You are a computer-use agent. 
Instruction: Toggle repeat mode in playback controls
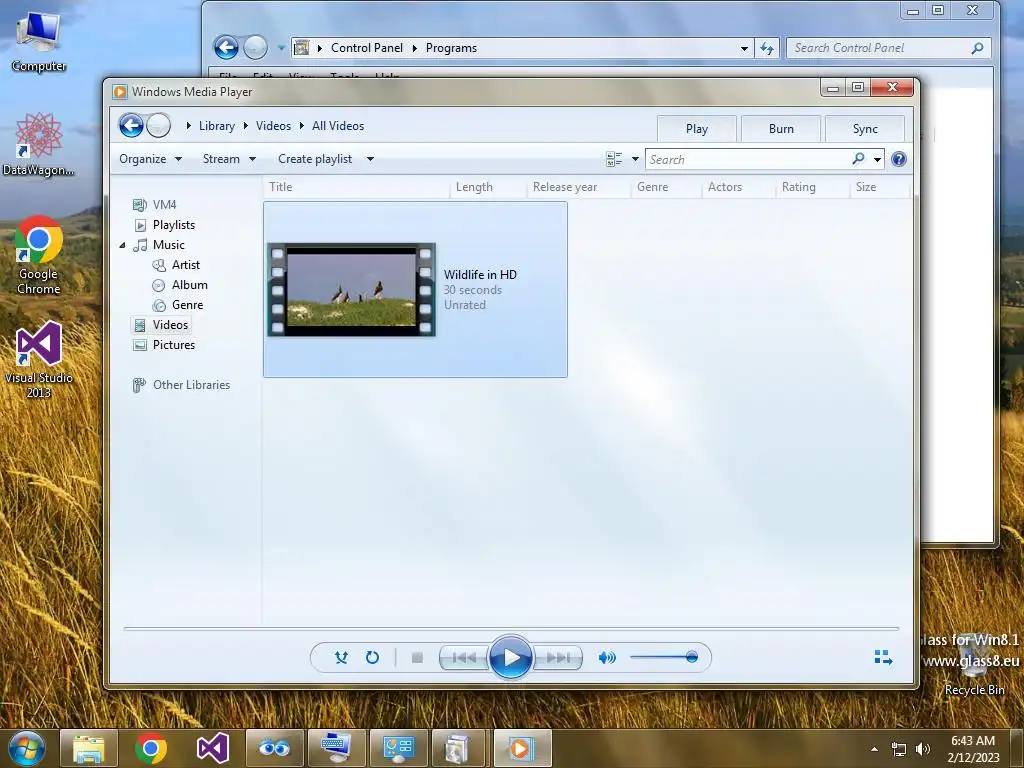372,658
